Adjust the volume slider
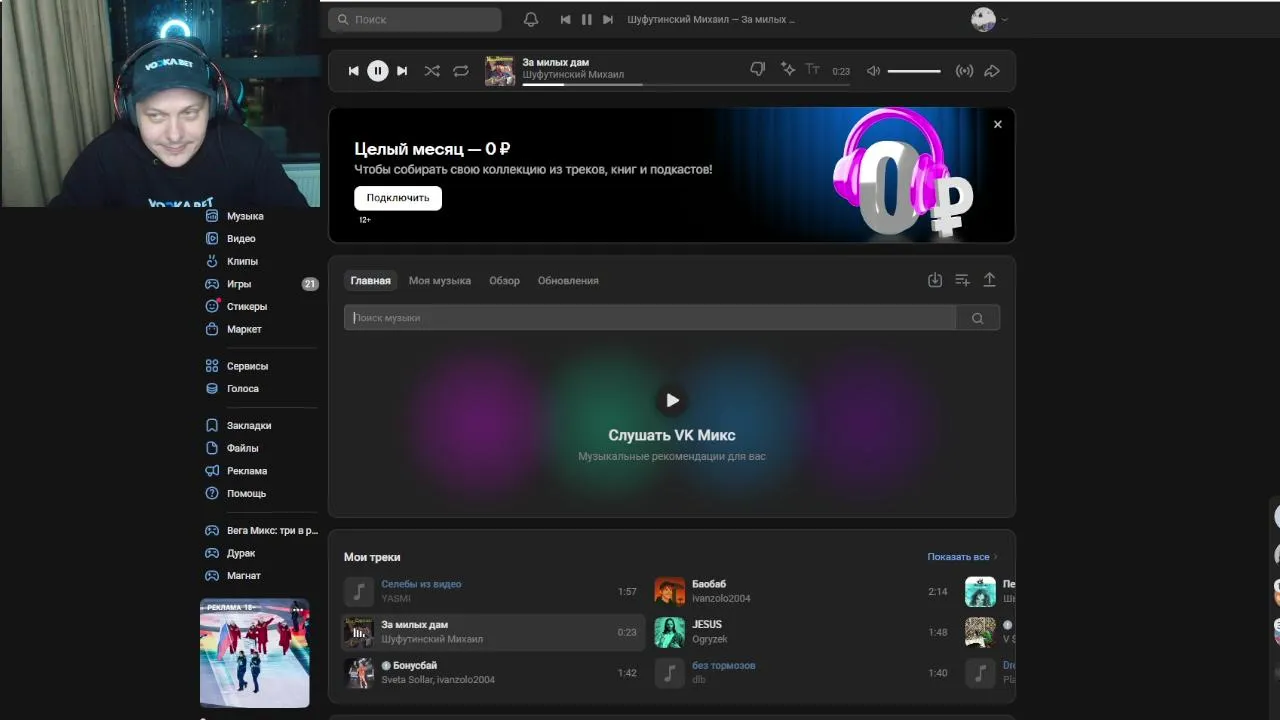The width and height of the screenshot is (1280, 720). (x=914, y=71)
